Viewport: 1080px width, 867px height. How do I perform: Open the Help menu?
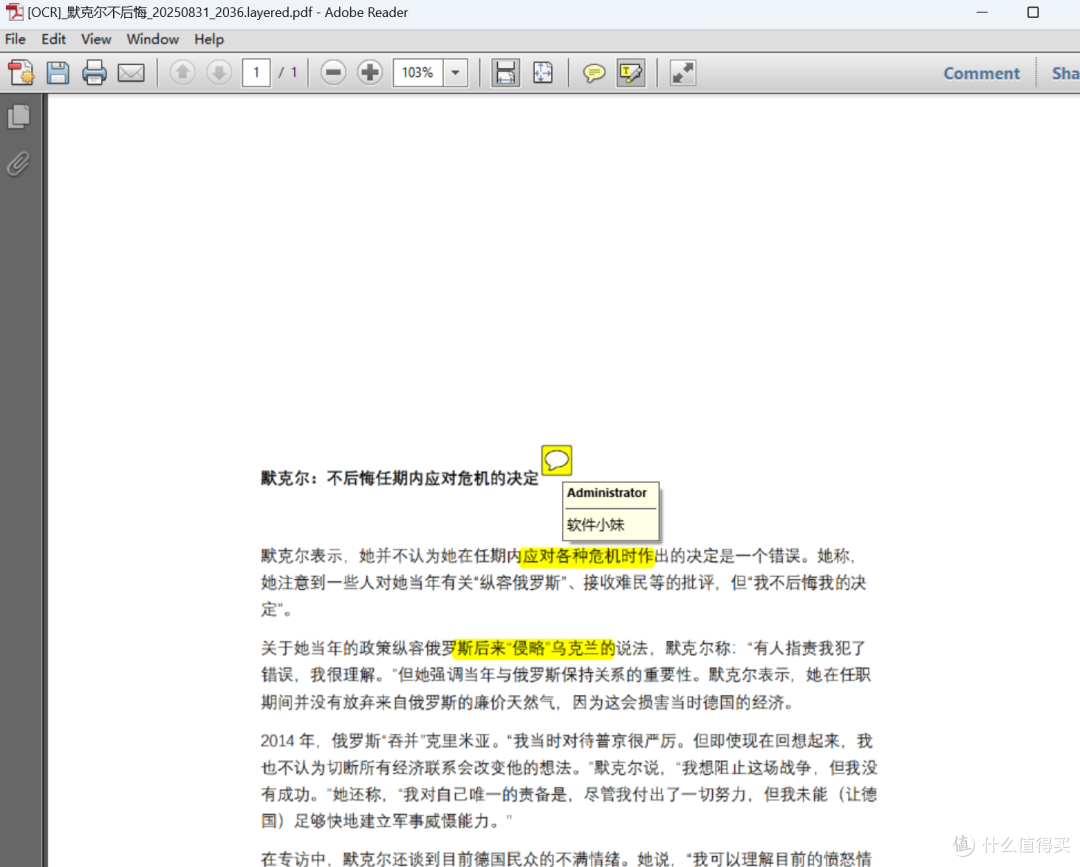[209, 39]
